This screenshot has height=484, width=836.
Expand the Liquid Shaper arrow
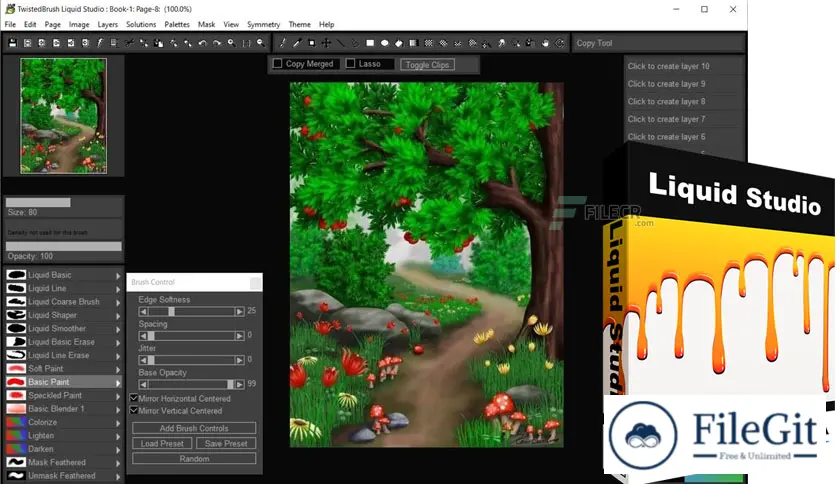pyautogui.click(x=118, y=316)
